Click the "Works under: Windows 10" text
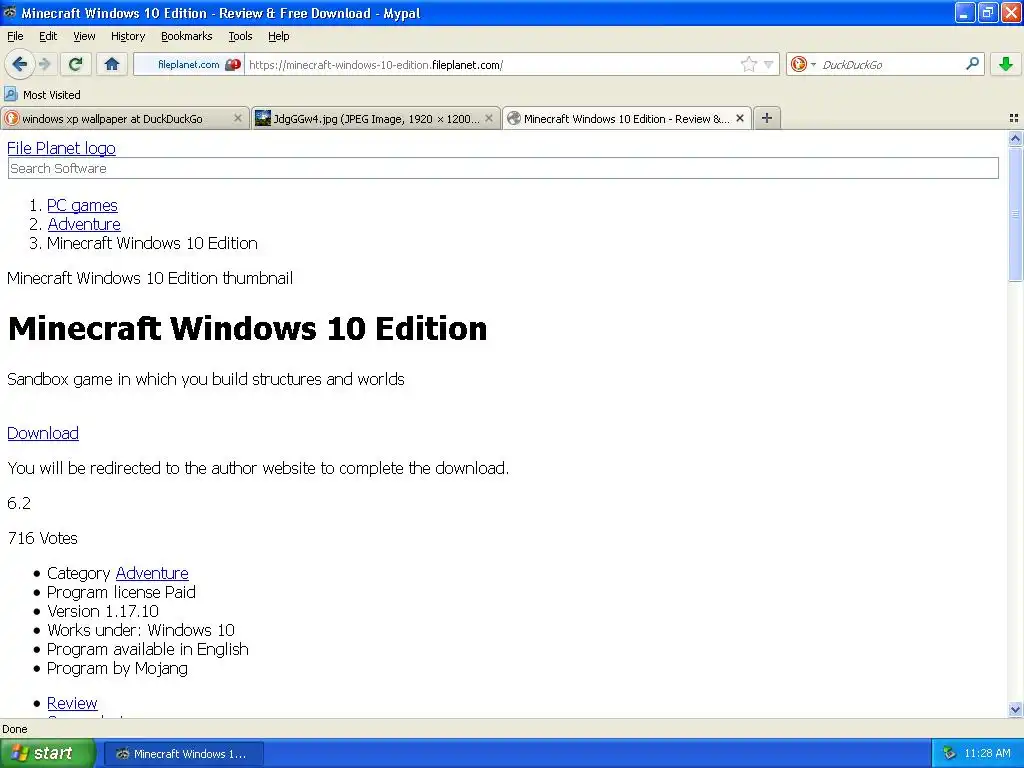The image size is (1024, 768). (x=141, y=630)
